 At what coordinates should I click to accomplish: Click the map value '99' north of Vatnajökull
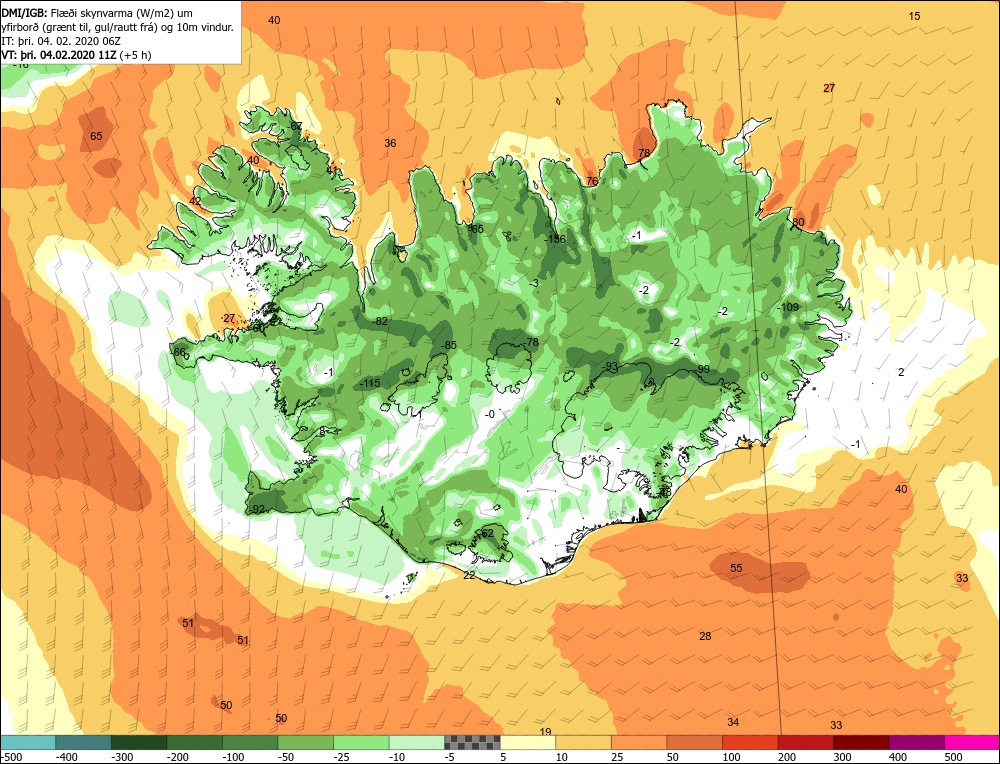point(703,369)
